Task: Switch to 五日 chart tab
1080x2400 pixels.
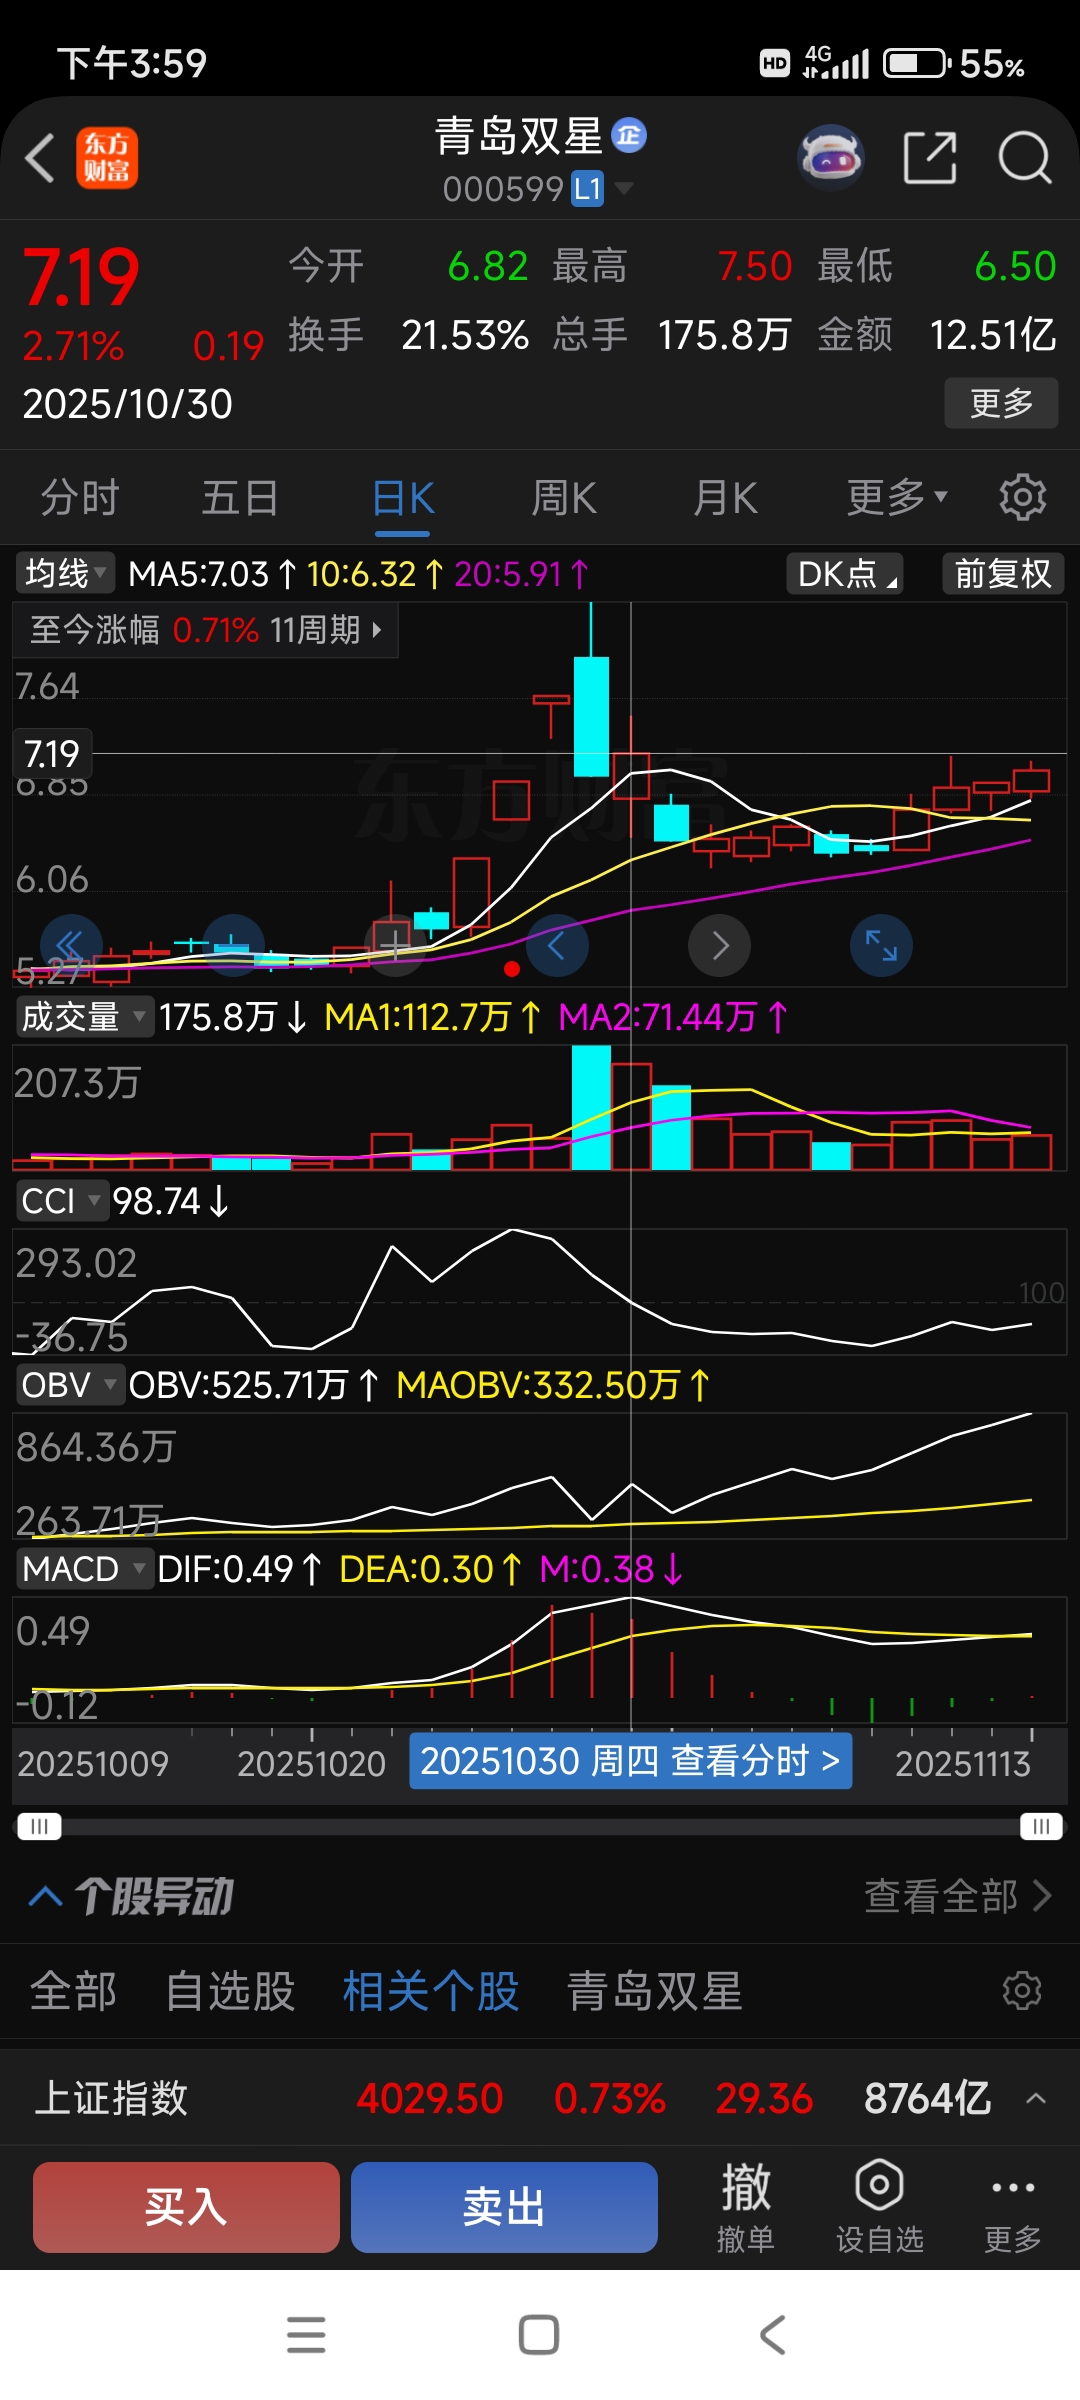Action: click(240, 497)
